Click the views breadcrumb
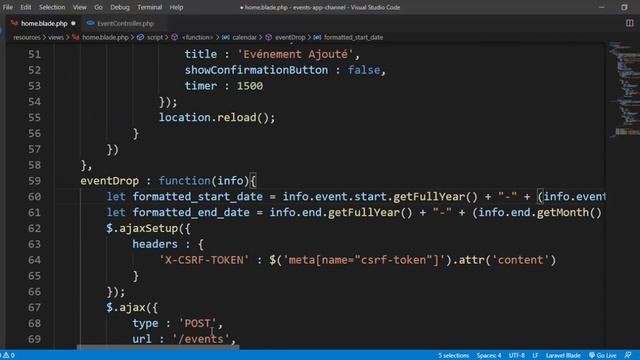640x360 pixels. (56, 37)
